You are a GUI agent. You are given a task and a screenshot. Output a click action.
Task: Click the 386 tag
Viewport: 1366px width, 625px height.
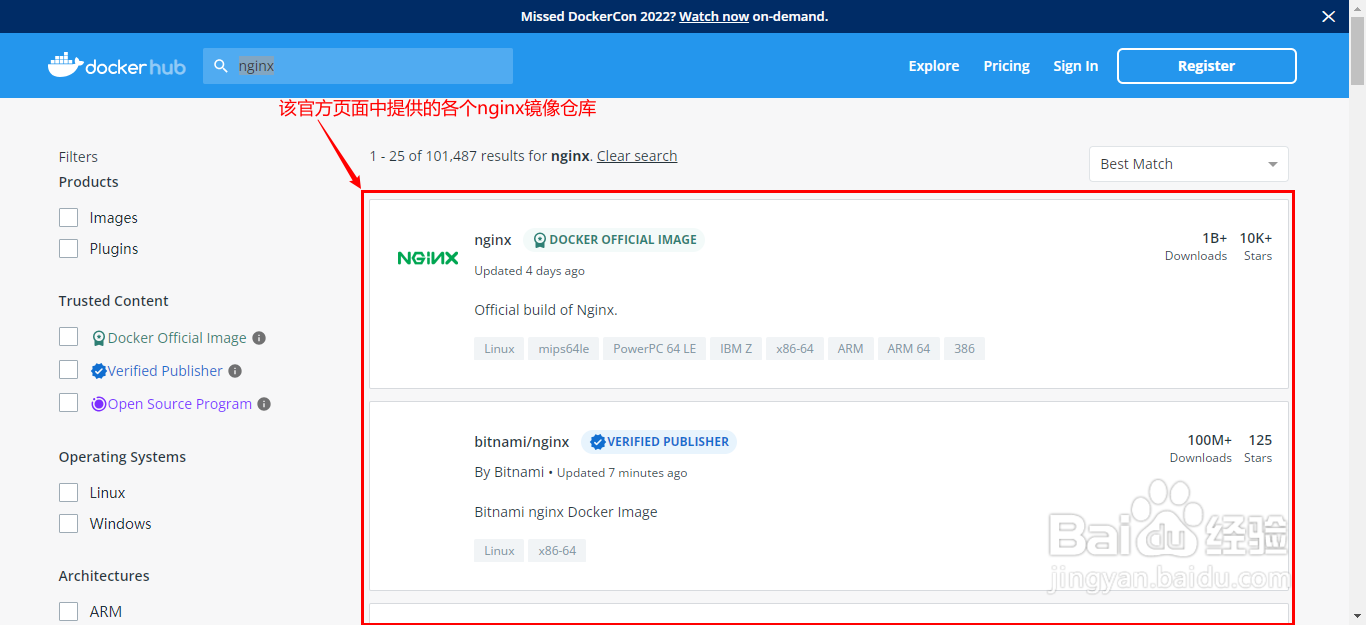point(964,349)
